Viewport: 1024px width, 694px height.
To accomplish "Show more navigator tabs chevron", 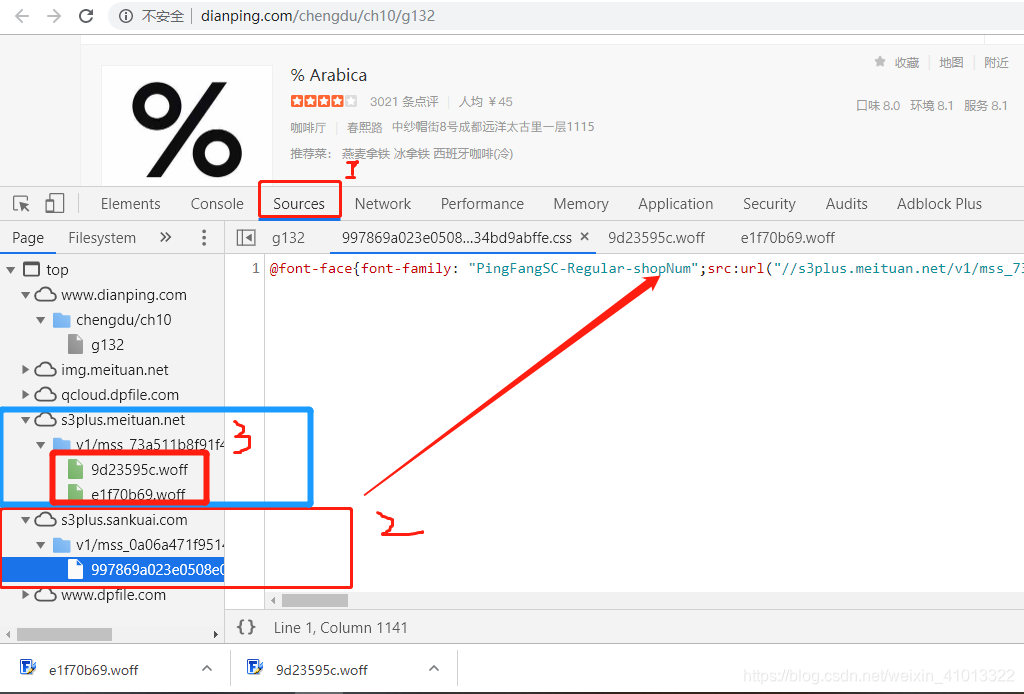I will (166, 238).
